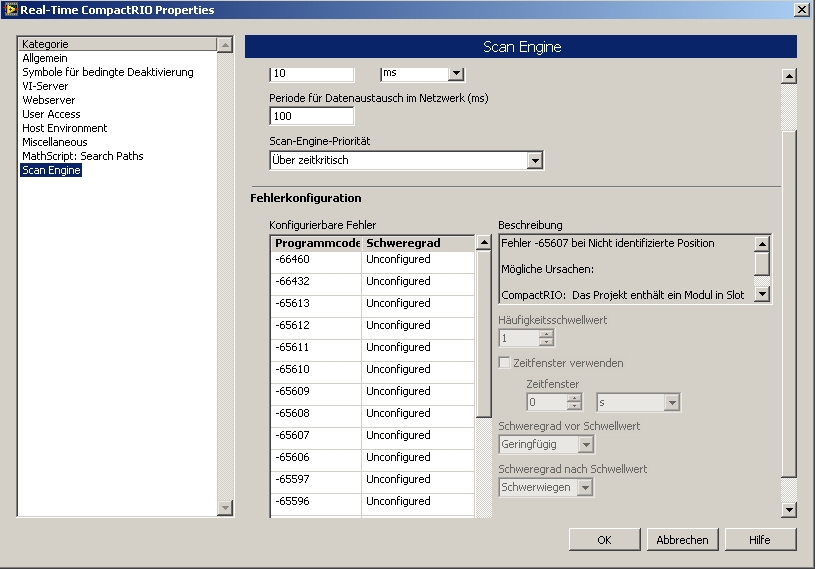Click Scan Engine page scroll down arrow

[x=789, y=510]
